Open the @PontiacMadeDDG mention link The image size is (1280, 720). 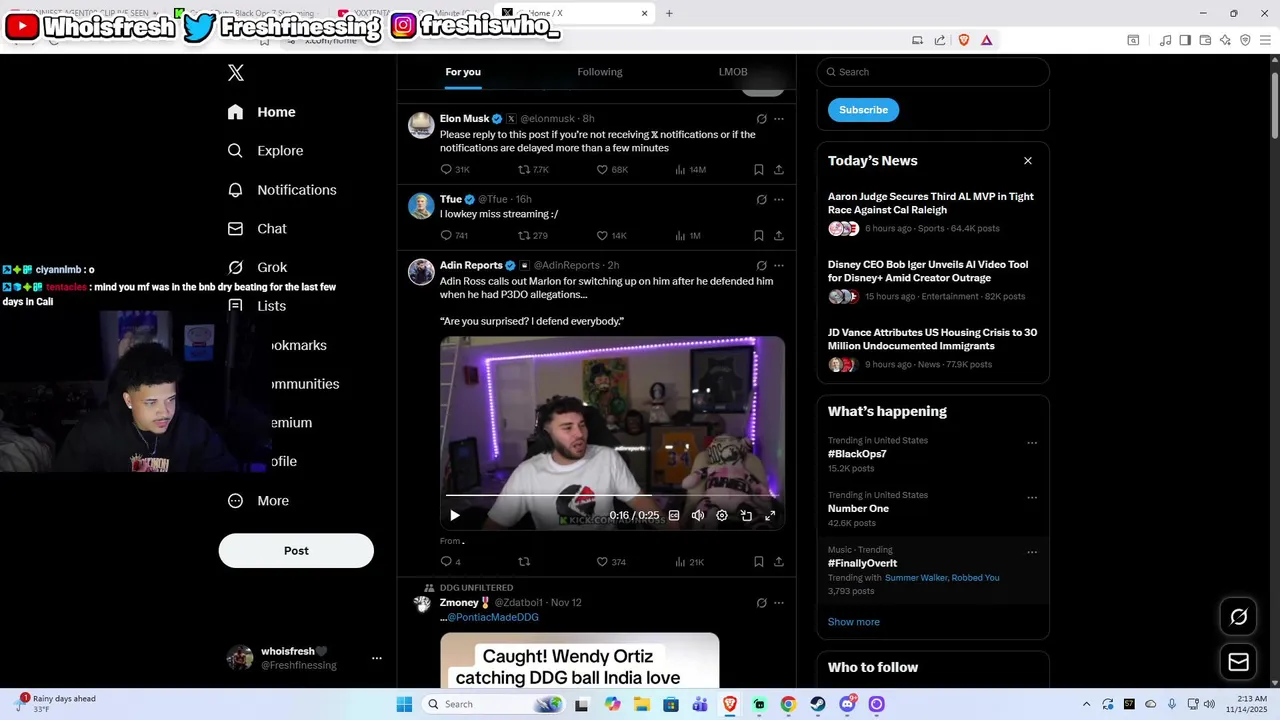(x=492, y=618)
